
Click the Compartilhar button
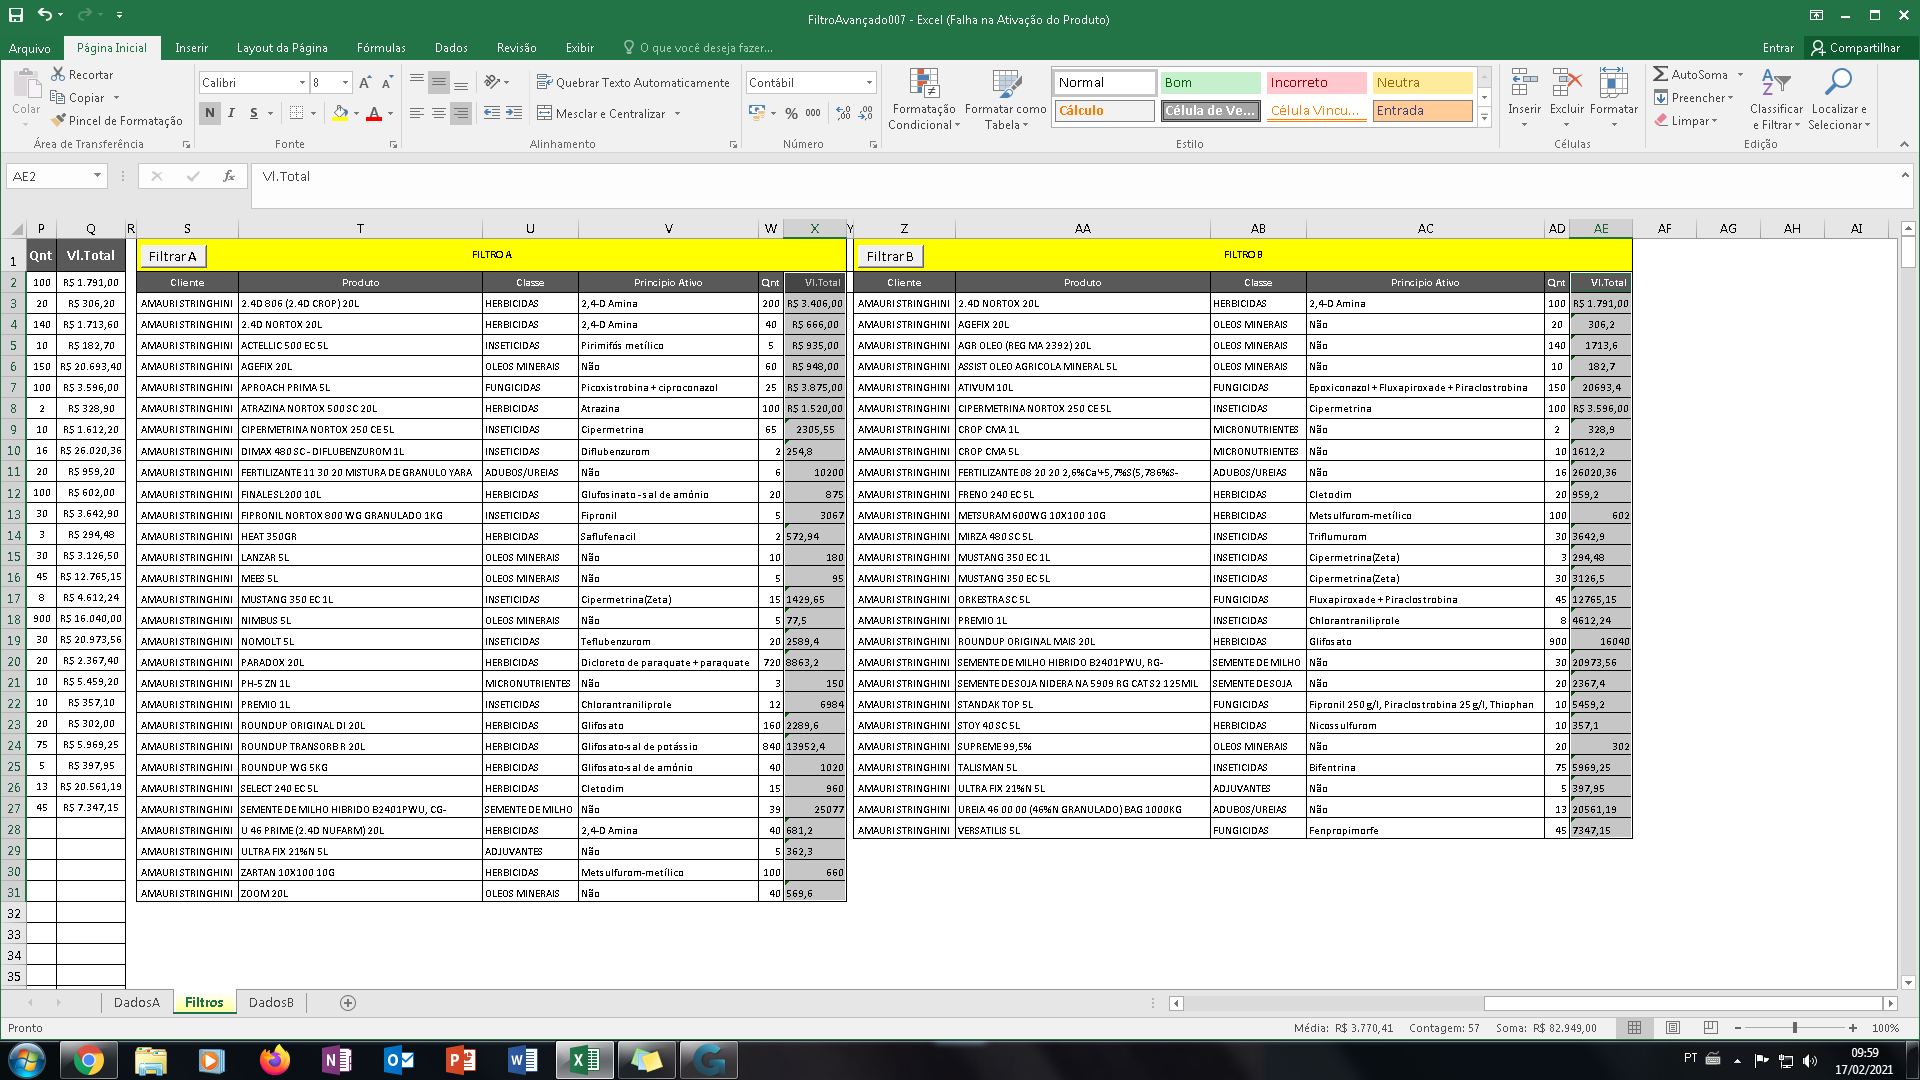pos(1856,48)
